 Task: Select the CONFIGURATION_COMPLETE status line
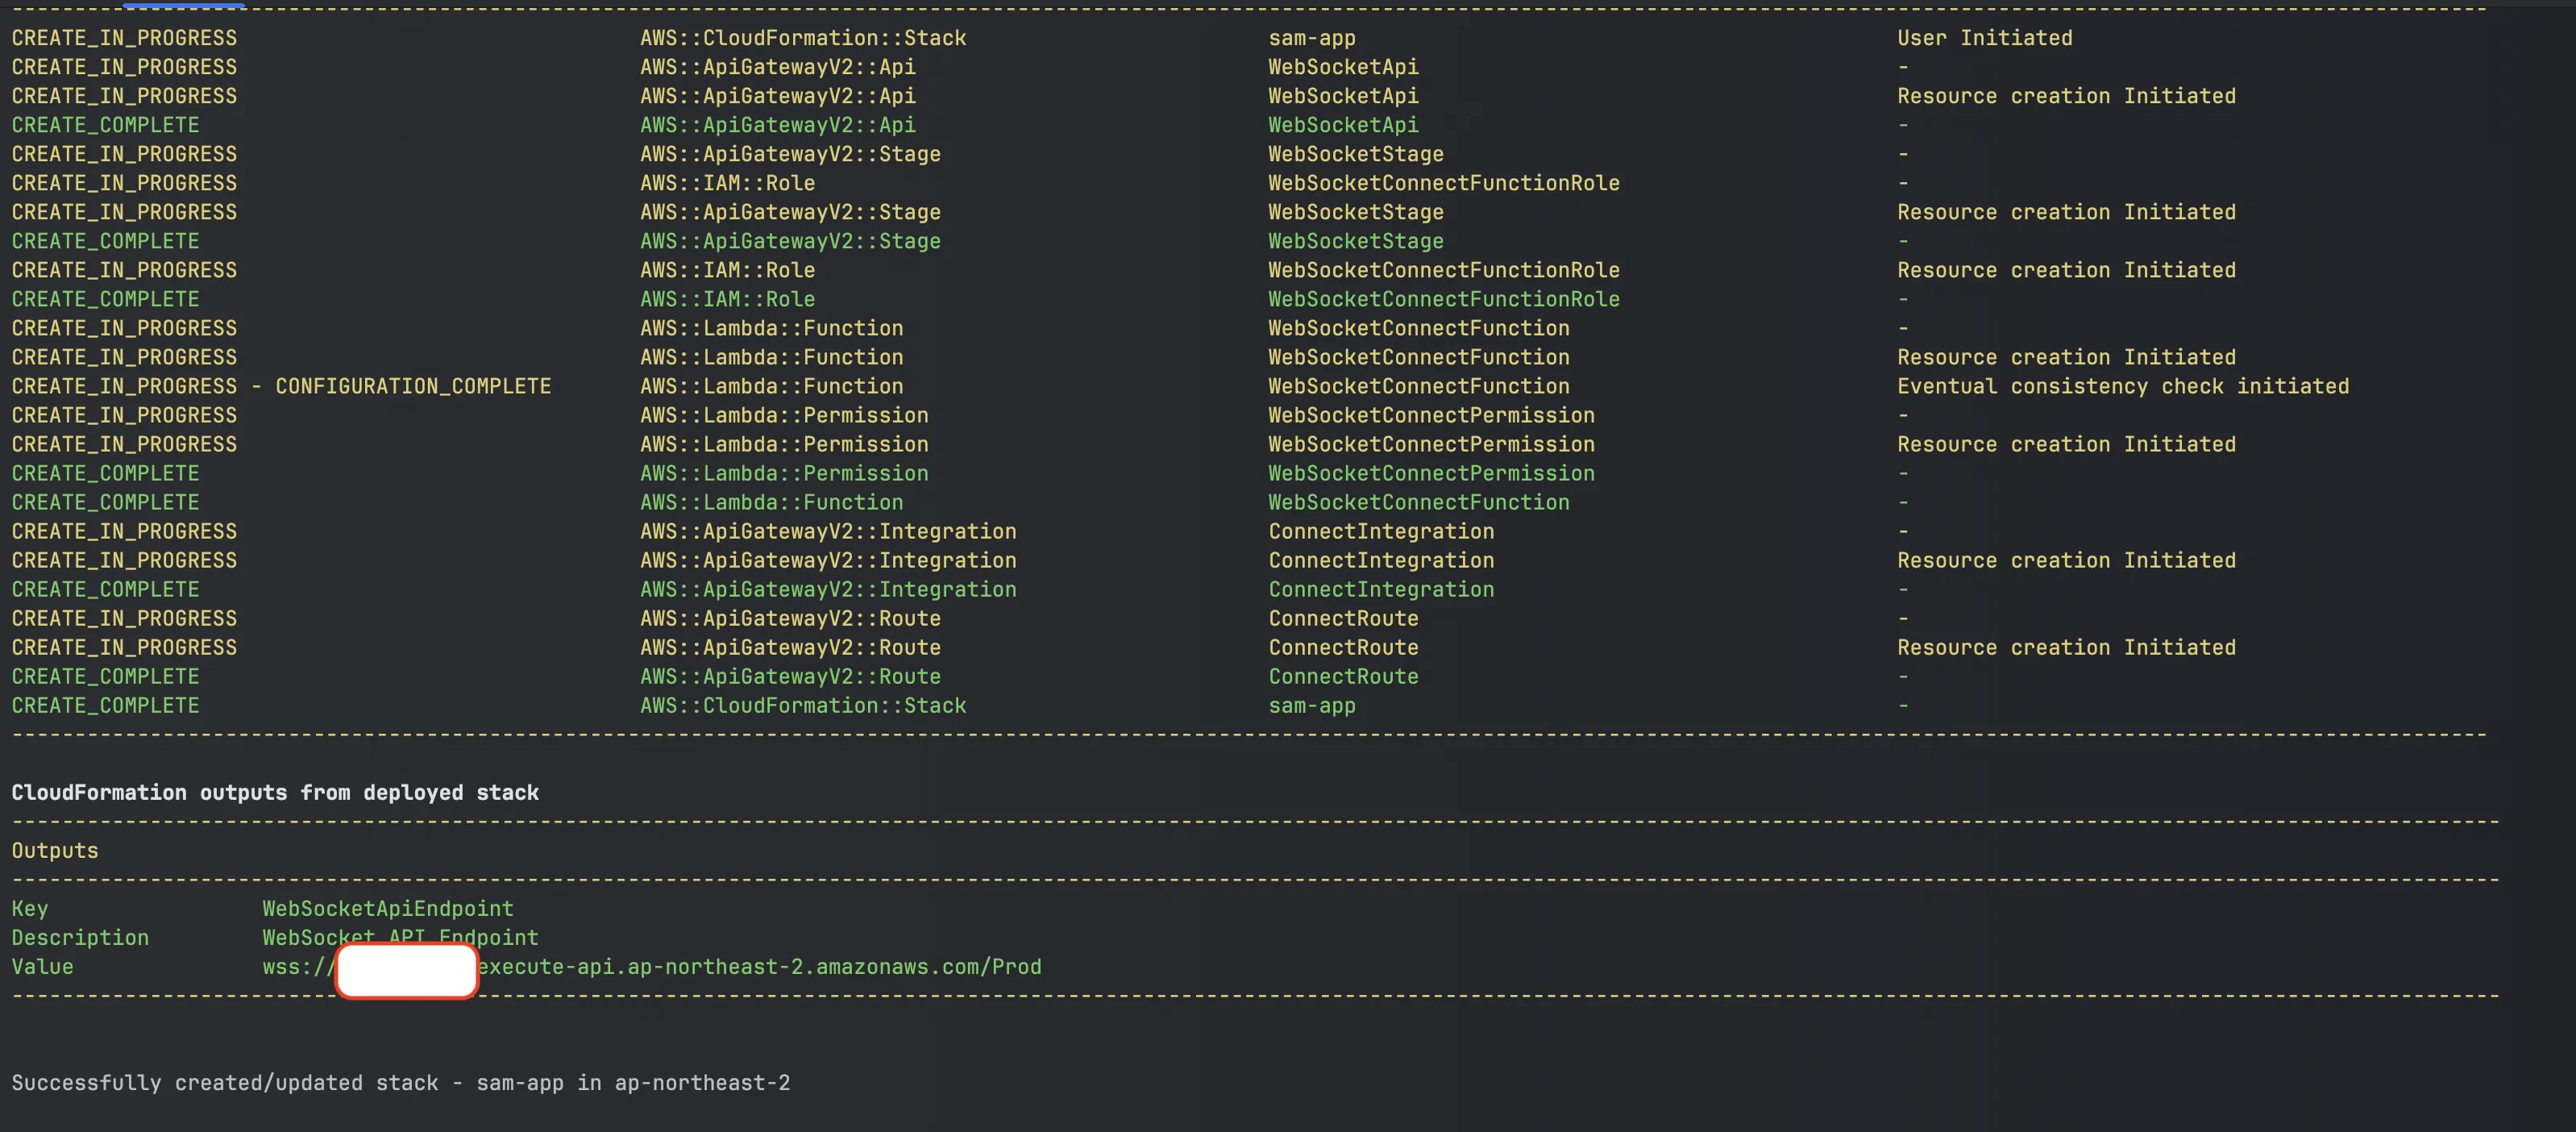tap(281, 386)
